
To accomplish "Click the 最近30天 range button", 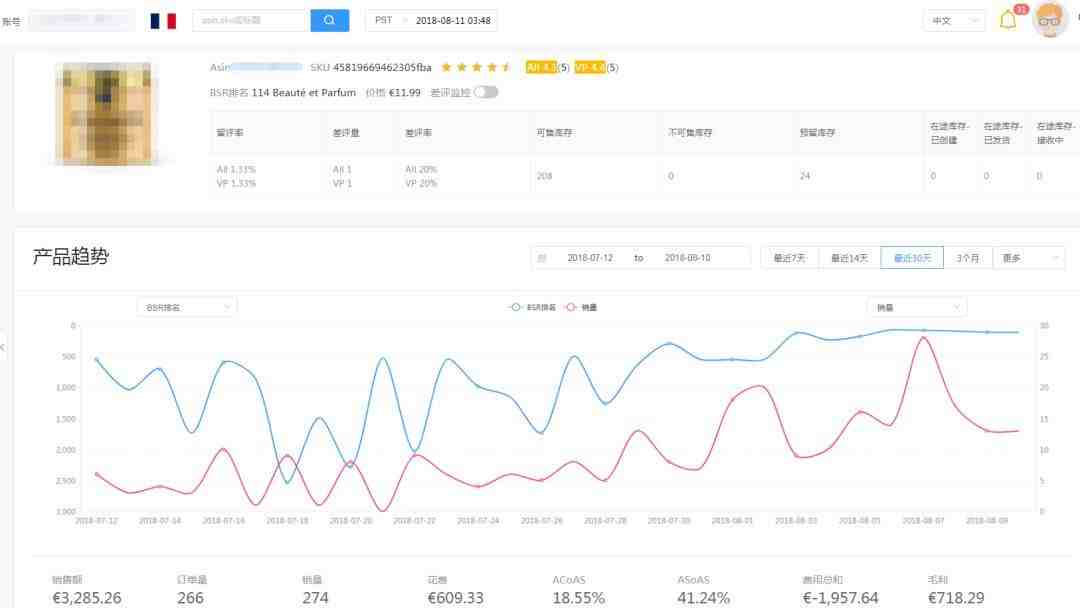I will tap(911, 258).
